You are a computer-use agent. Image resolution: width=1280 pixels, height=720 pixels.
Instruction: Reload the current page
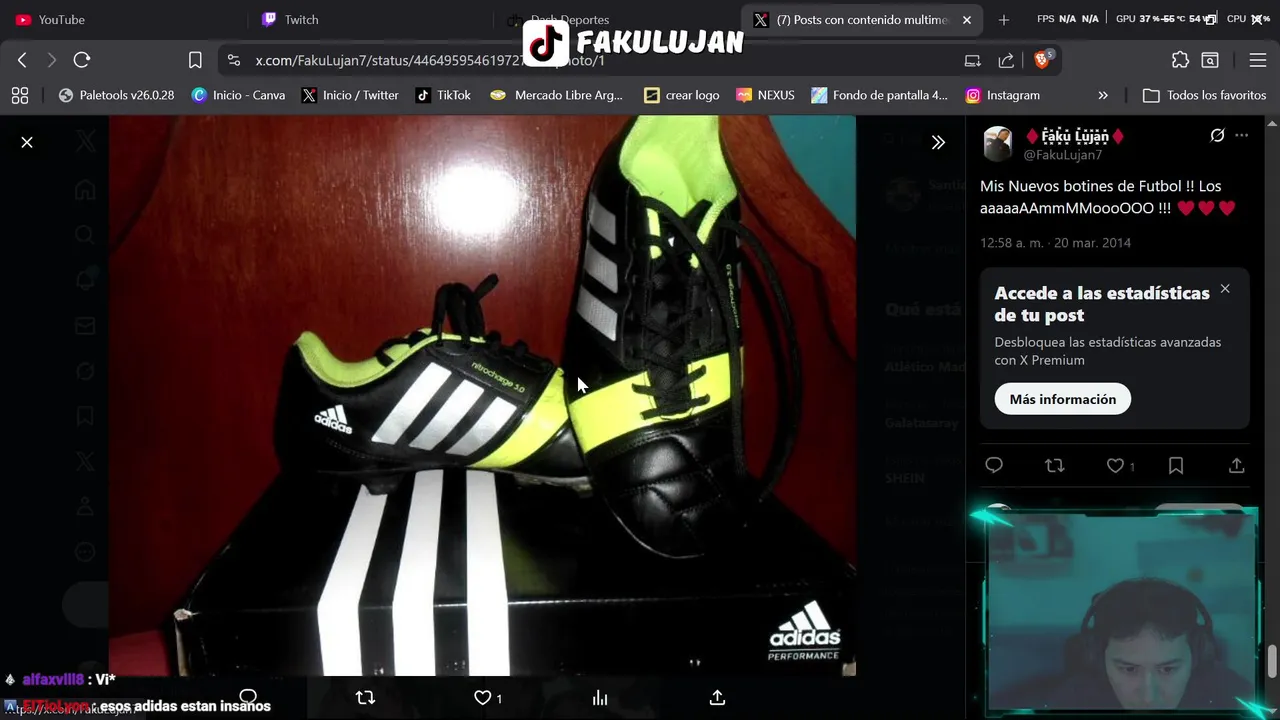pyautogui.click(x=82, y=60)
